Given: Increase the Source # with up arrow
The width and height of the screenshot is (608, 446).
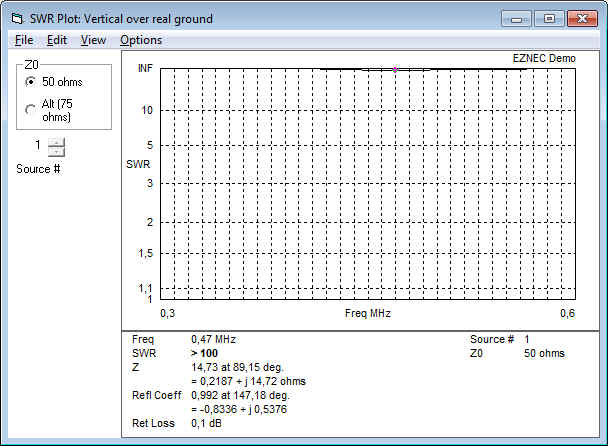Looking at the screenshot, I should tap(57, 142).
